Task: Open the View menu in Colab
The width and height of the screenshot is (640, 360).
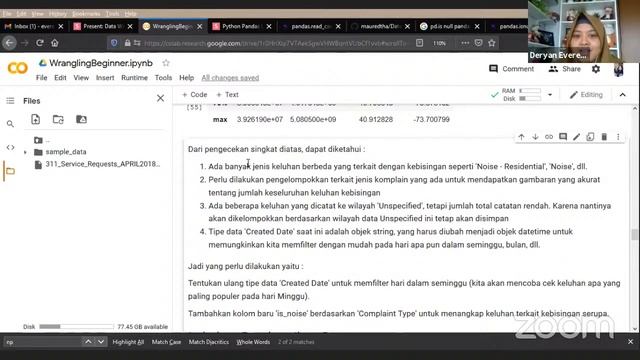Action: (81, 78)
